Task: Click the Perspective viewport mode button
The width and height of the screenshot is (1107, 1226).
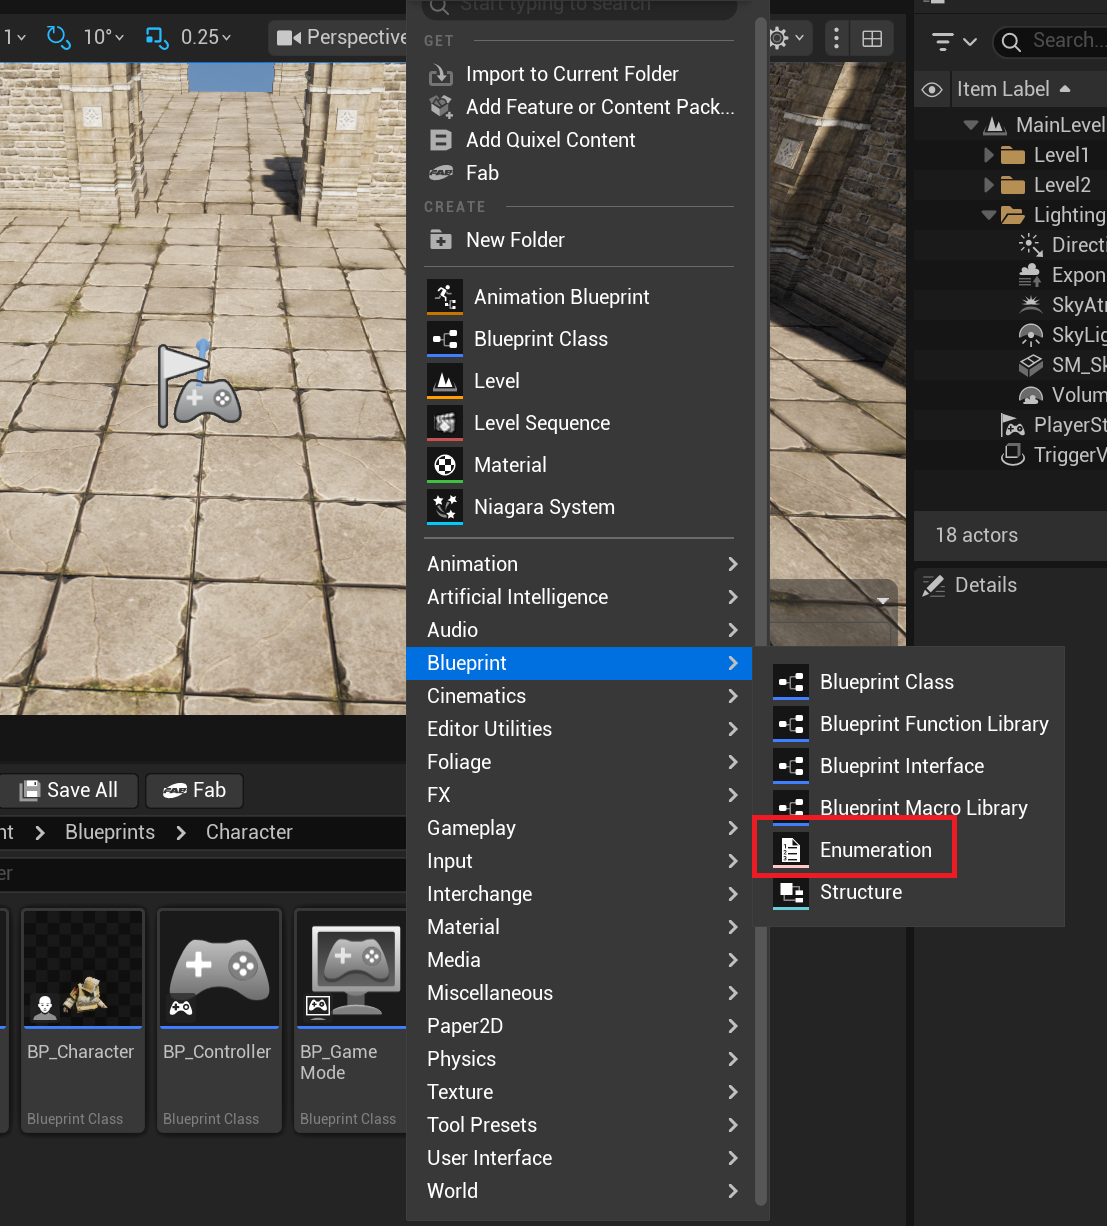Action: pos(340,38)
